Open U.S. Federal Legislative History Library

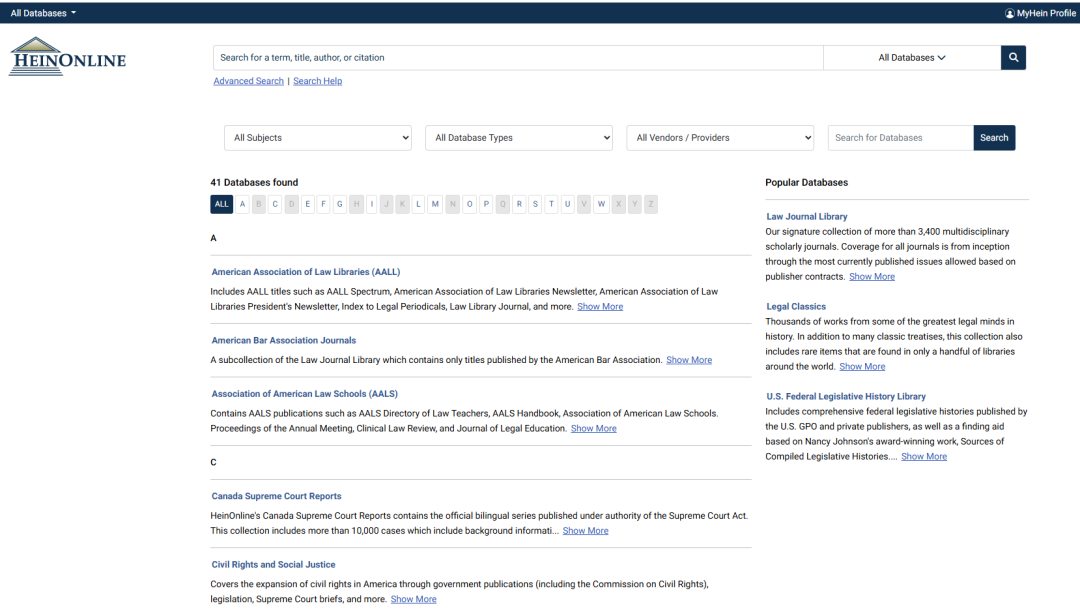tap(846, 397)
